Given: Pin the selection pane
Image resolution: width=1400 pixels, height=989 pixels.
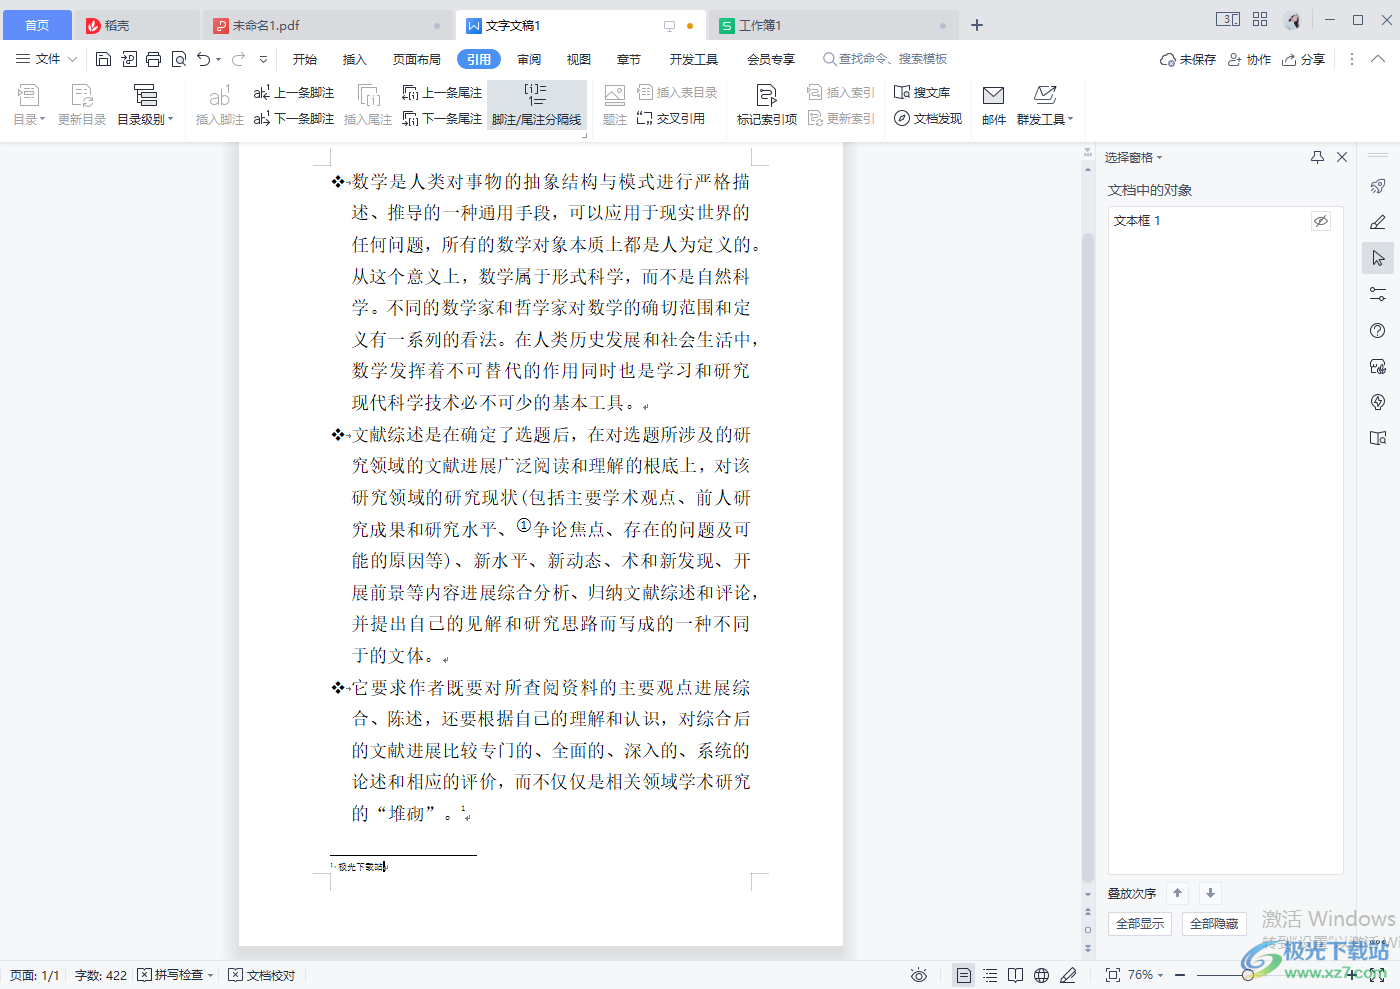Looking at the screenshot, I should (1317, 157).
